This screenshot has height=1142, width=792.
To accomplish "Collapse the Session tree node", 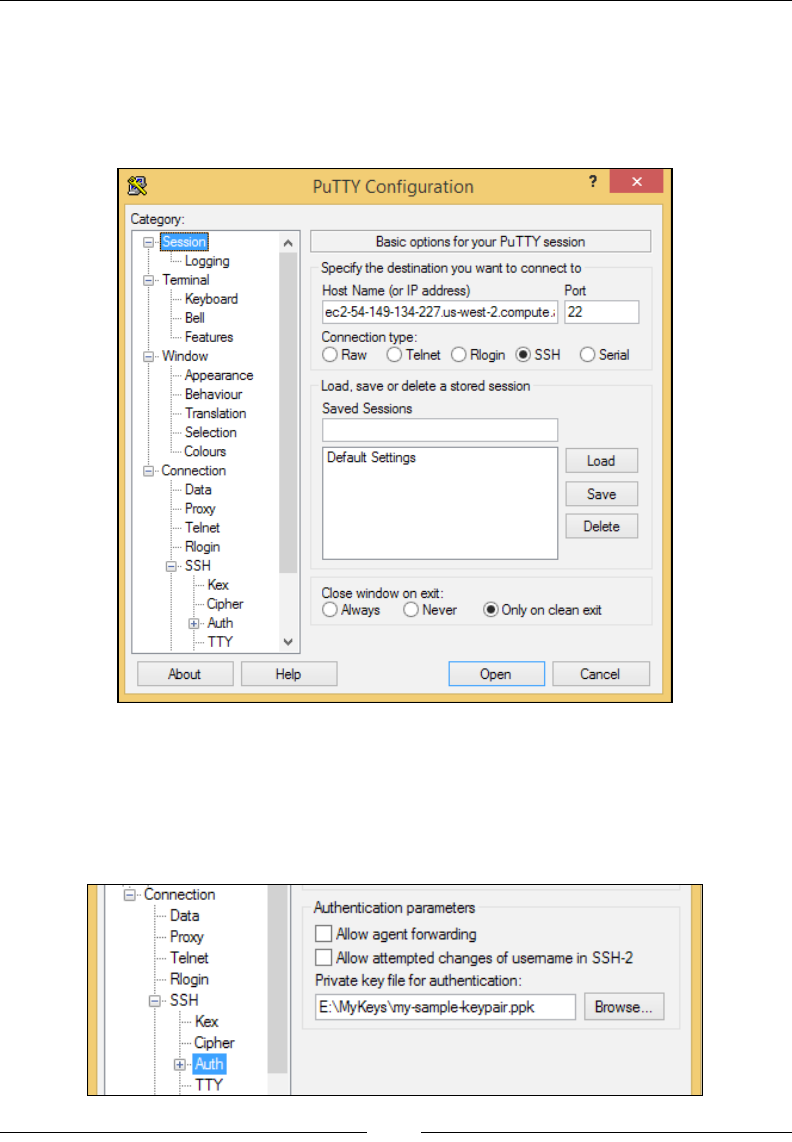I will pyautogui.click(x=149, y=242).
